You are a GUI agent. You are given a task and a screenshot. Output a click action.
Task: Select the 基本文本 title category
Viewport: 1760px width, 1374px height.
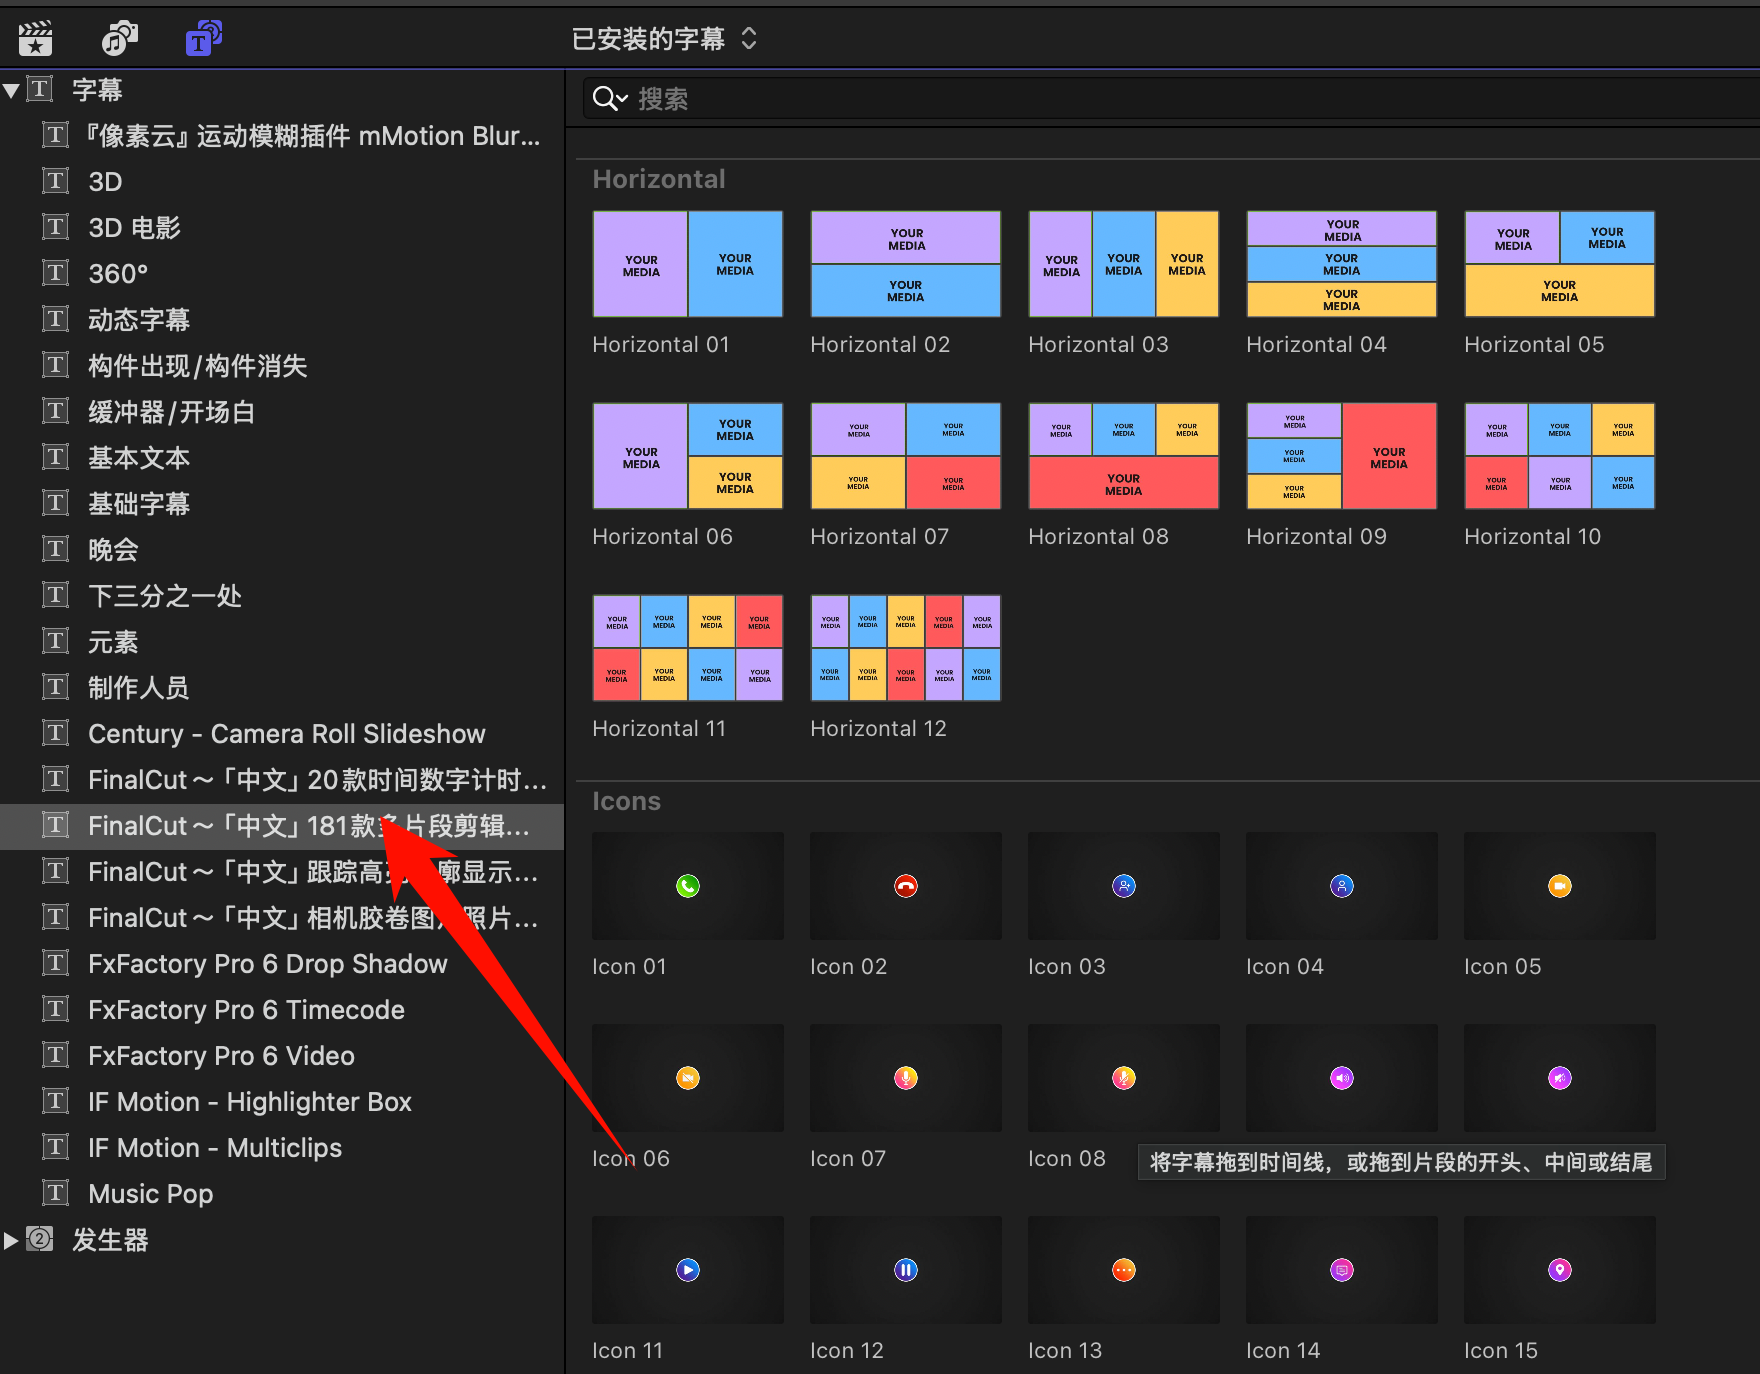(x=138, y=458)
